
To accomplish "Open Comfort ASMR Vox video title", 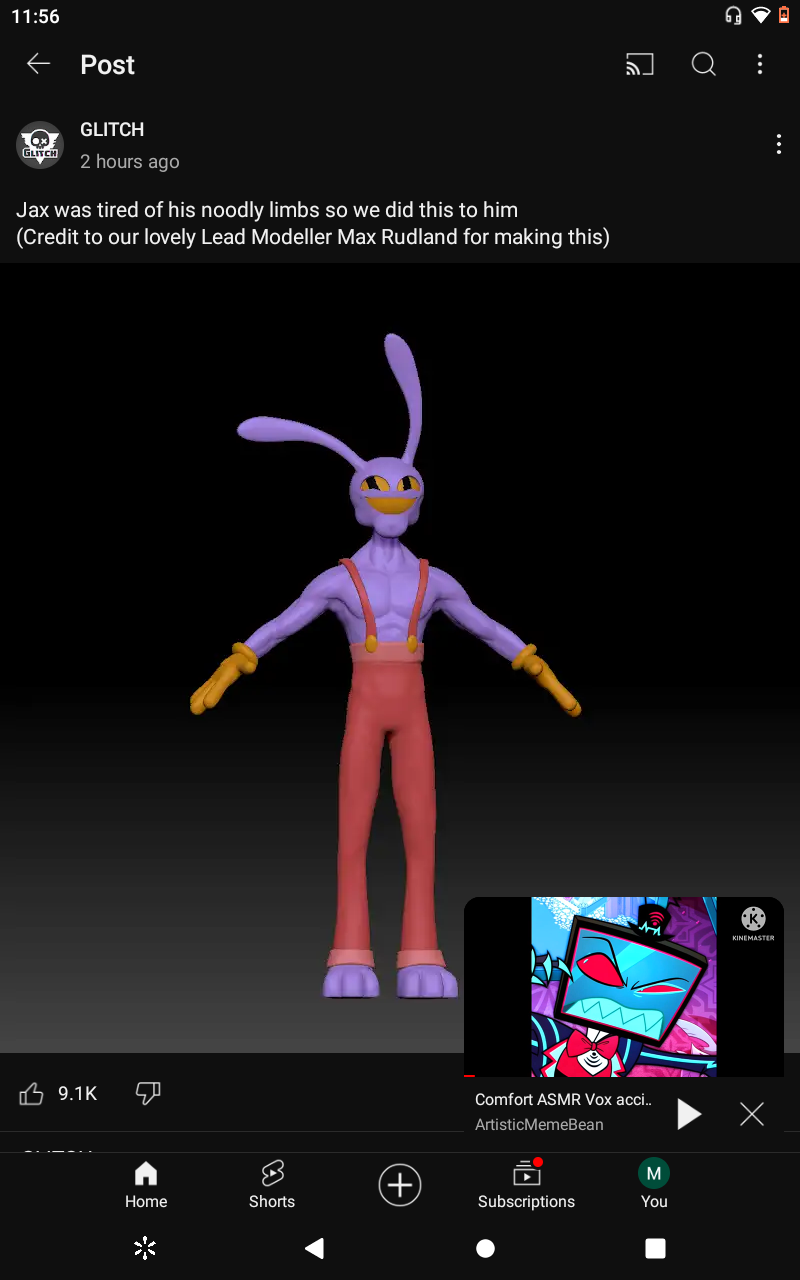I will [x=563, y=1100].
